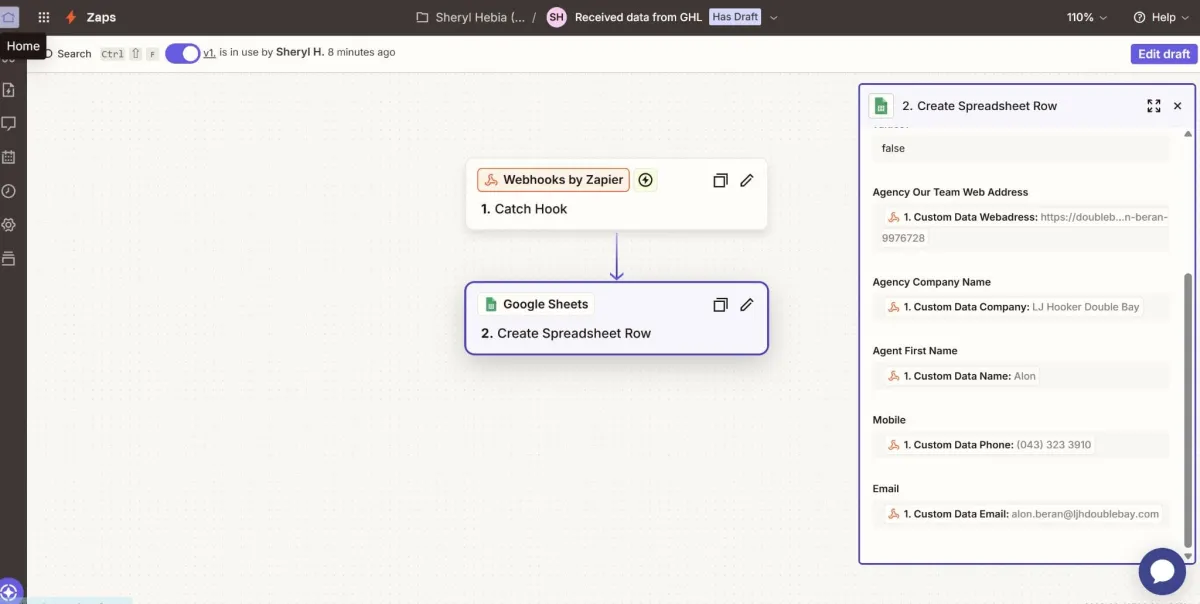Click the Custom Data Name: Alon field

pos(1020,376)
